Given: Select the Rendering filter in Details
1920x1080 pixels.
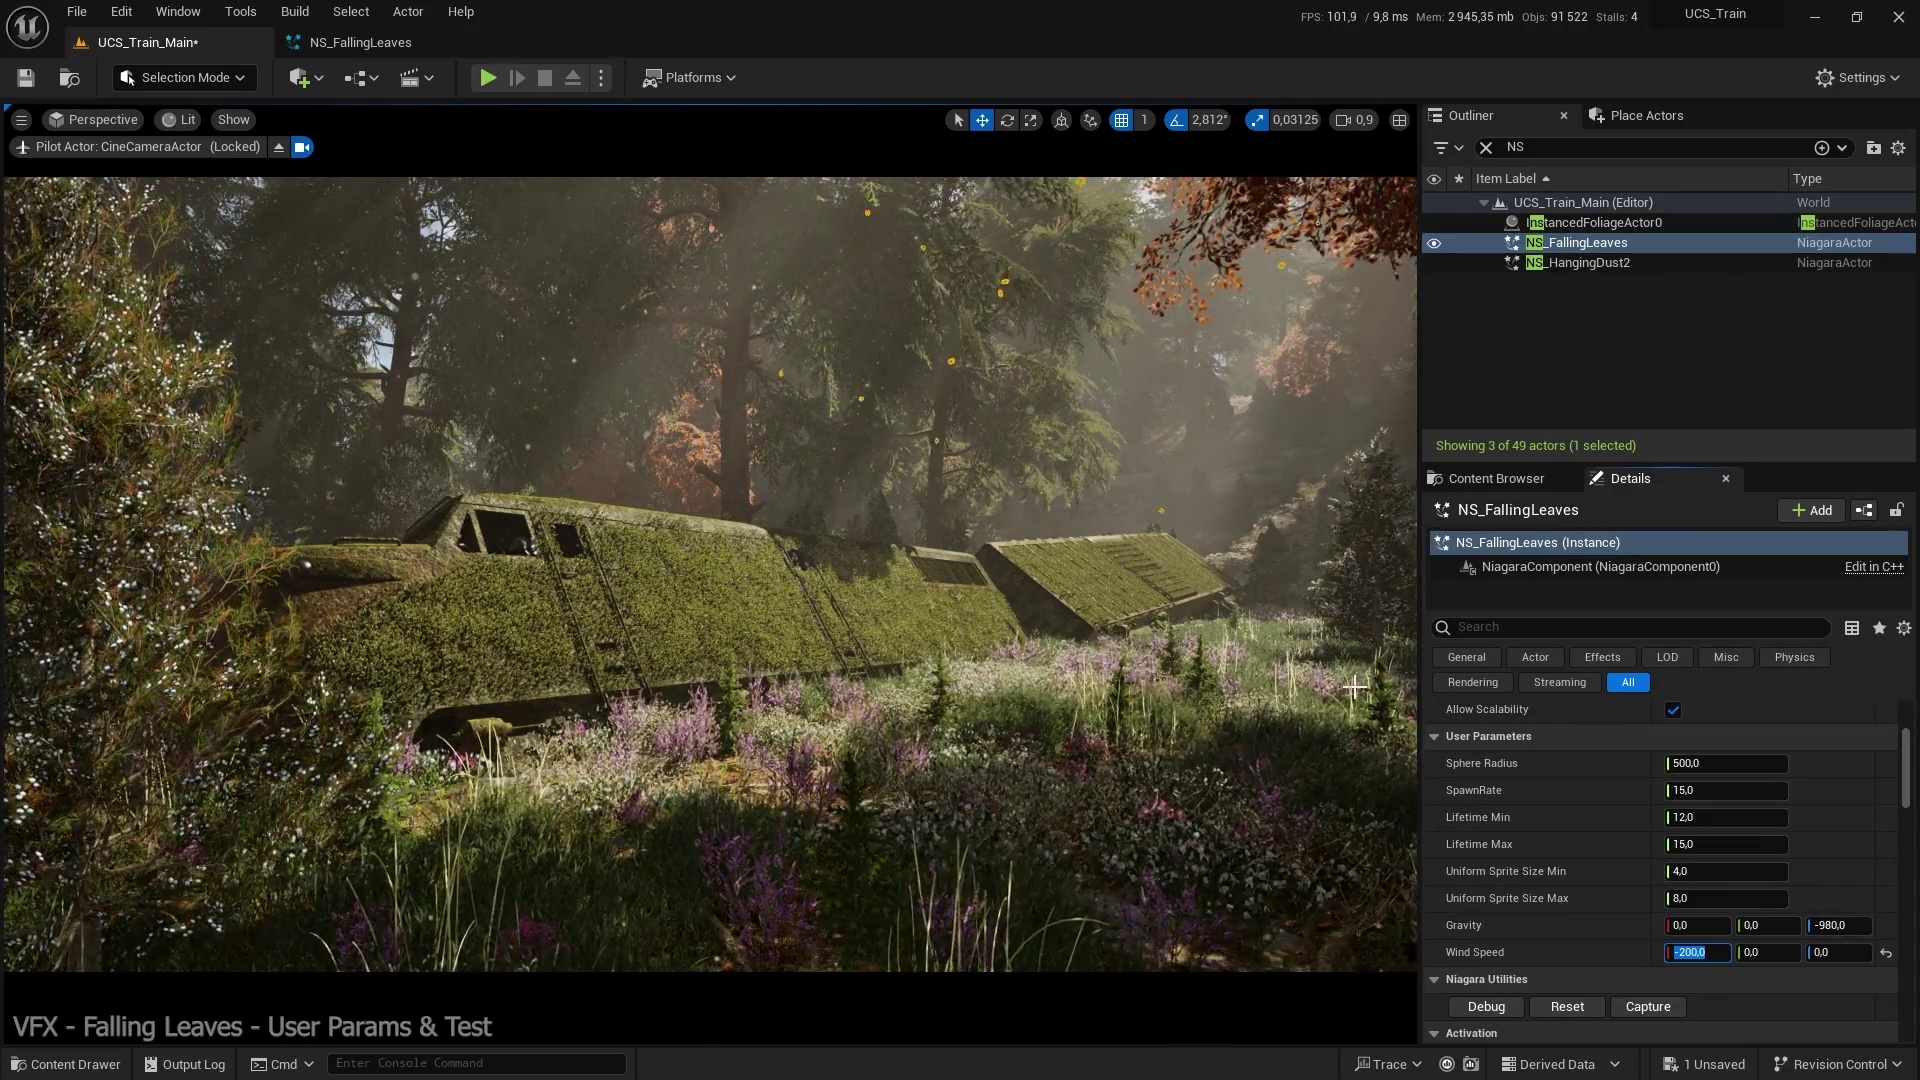Looking at the screenshot, I should pyautogui.click(x=1472, y=683).
